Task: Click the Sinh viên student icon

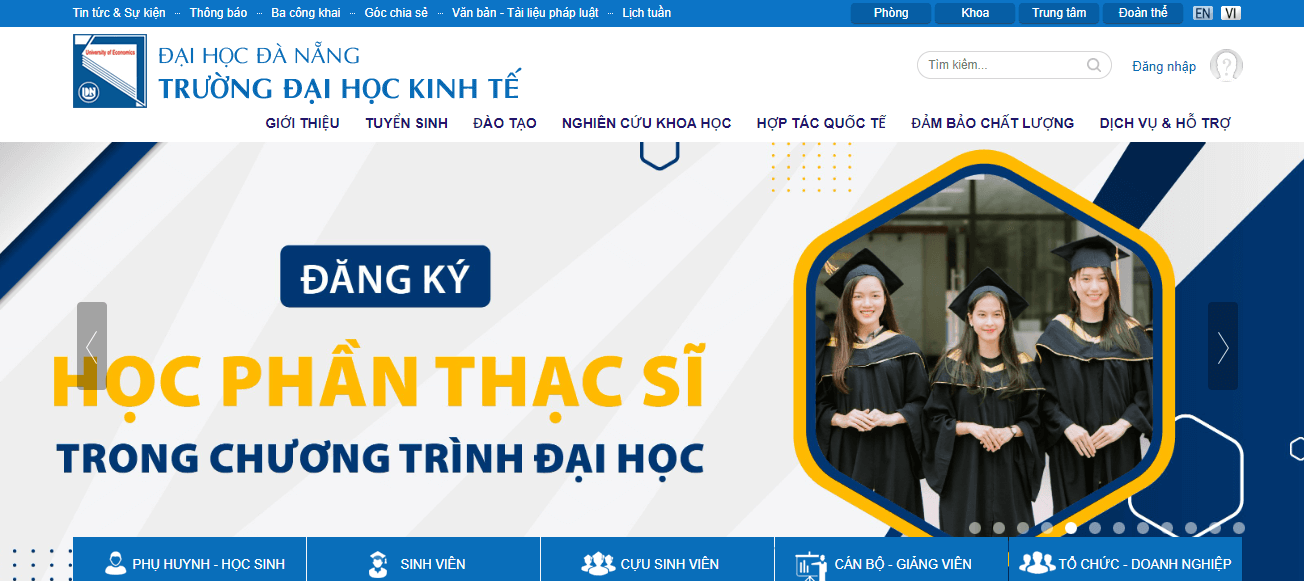Action: [378, 563]
